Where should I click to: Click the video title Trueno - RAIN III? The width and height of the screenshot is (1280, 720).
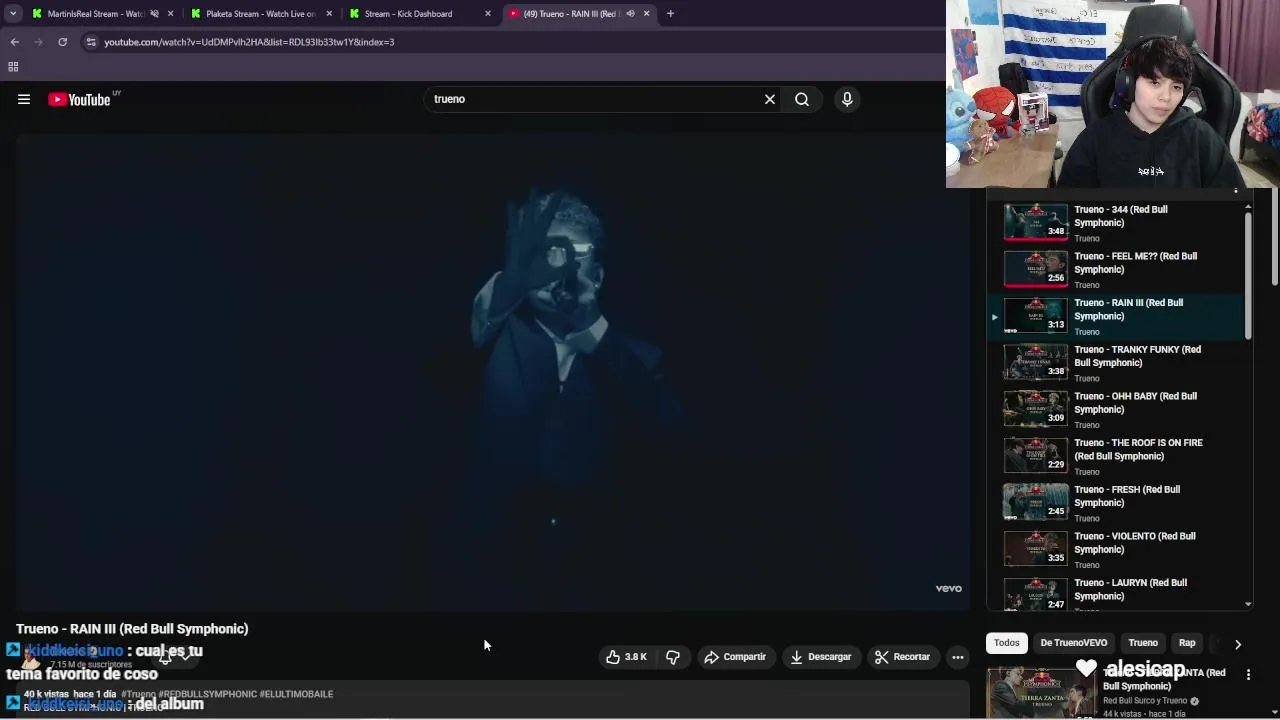tap(132, 629)
